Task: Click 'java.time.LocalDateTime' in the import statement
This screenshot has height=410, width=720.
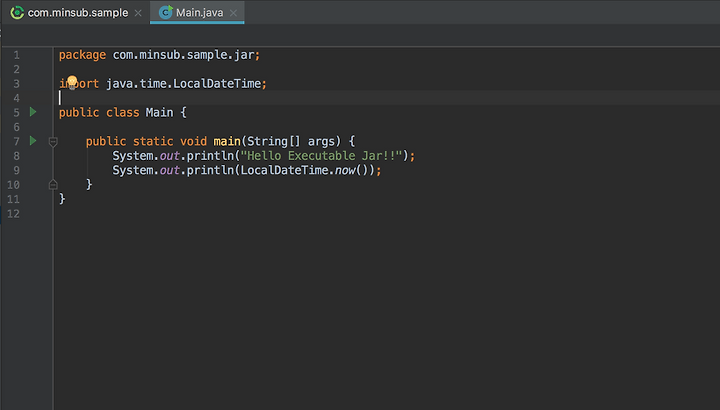Action: tap(183, 84)
